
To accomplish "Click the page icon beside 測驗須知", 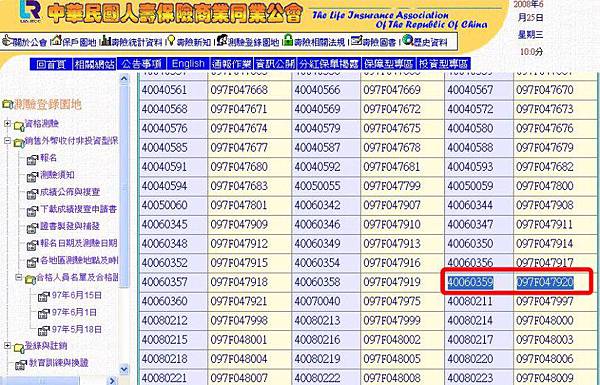I will point(33,176).
